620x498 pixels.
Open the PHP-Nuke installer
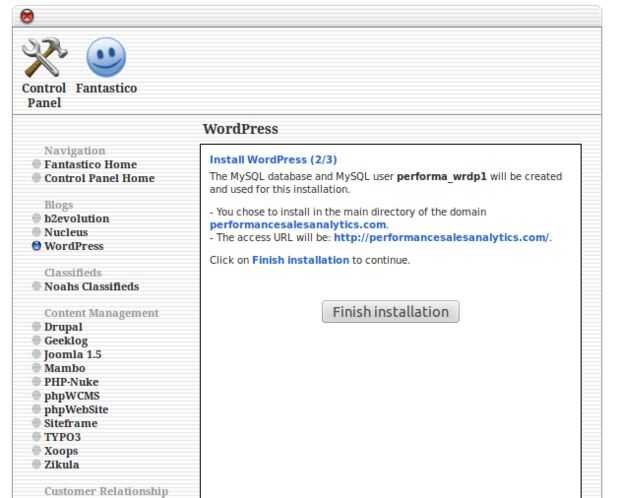[x=71, y=382]
